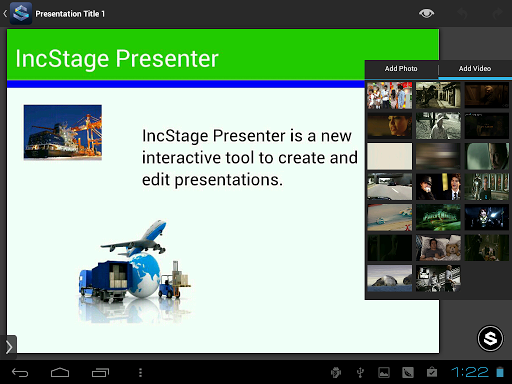Expand the slide panel chevron at bottom-left
Screen dimensions: 512x384
coord(9,347)
